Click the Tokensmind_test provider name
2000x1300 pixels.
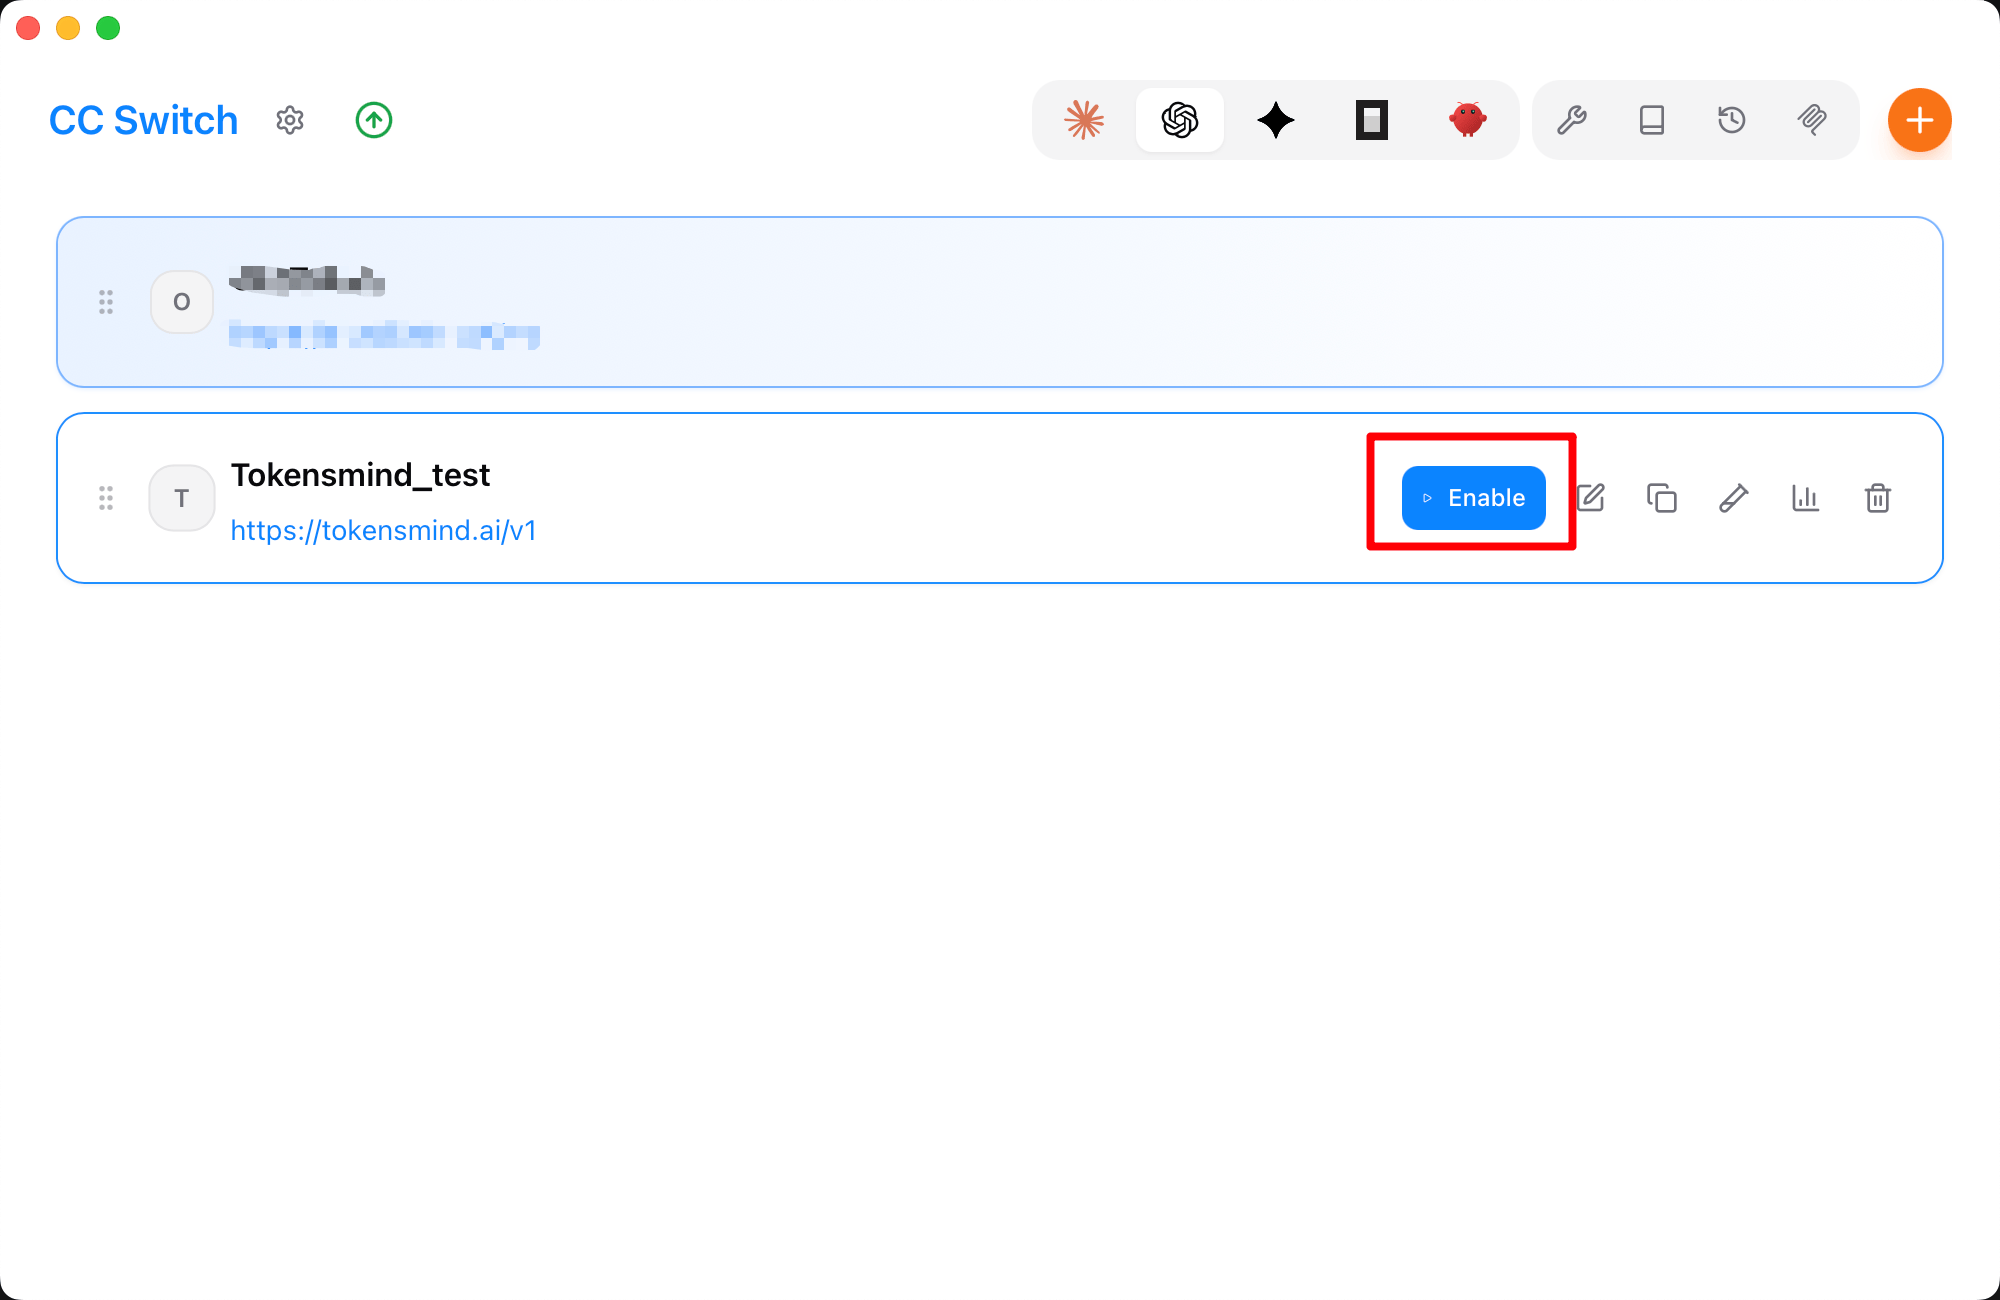pyautogui.click(x=360, y=475)
